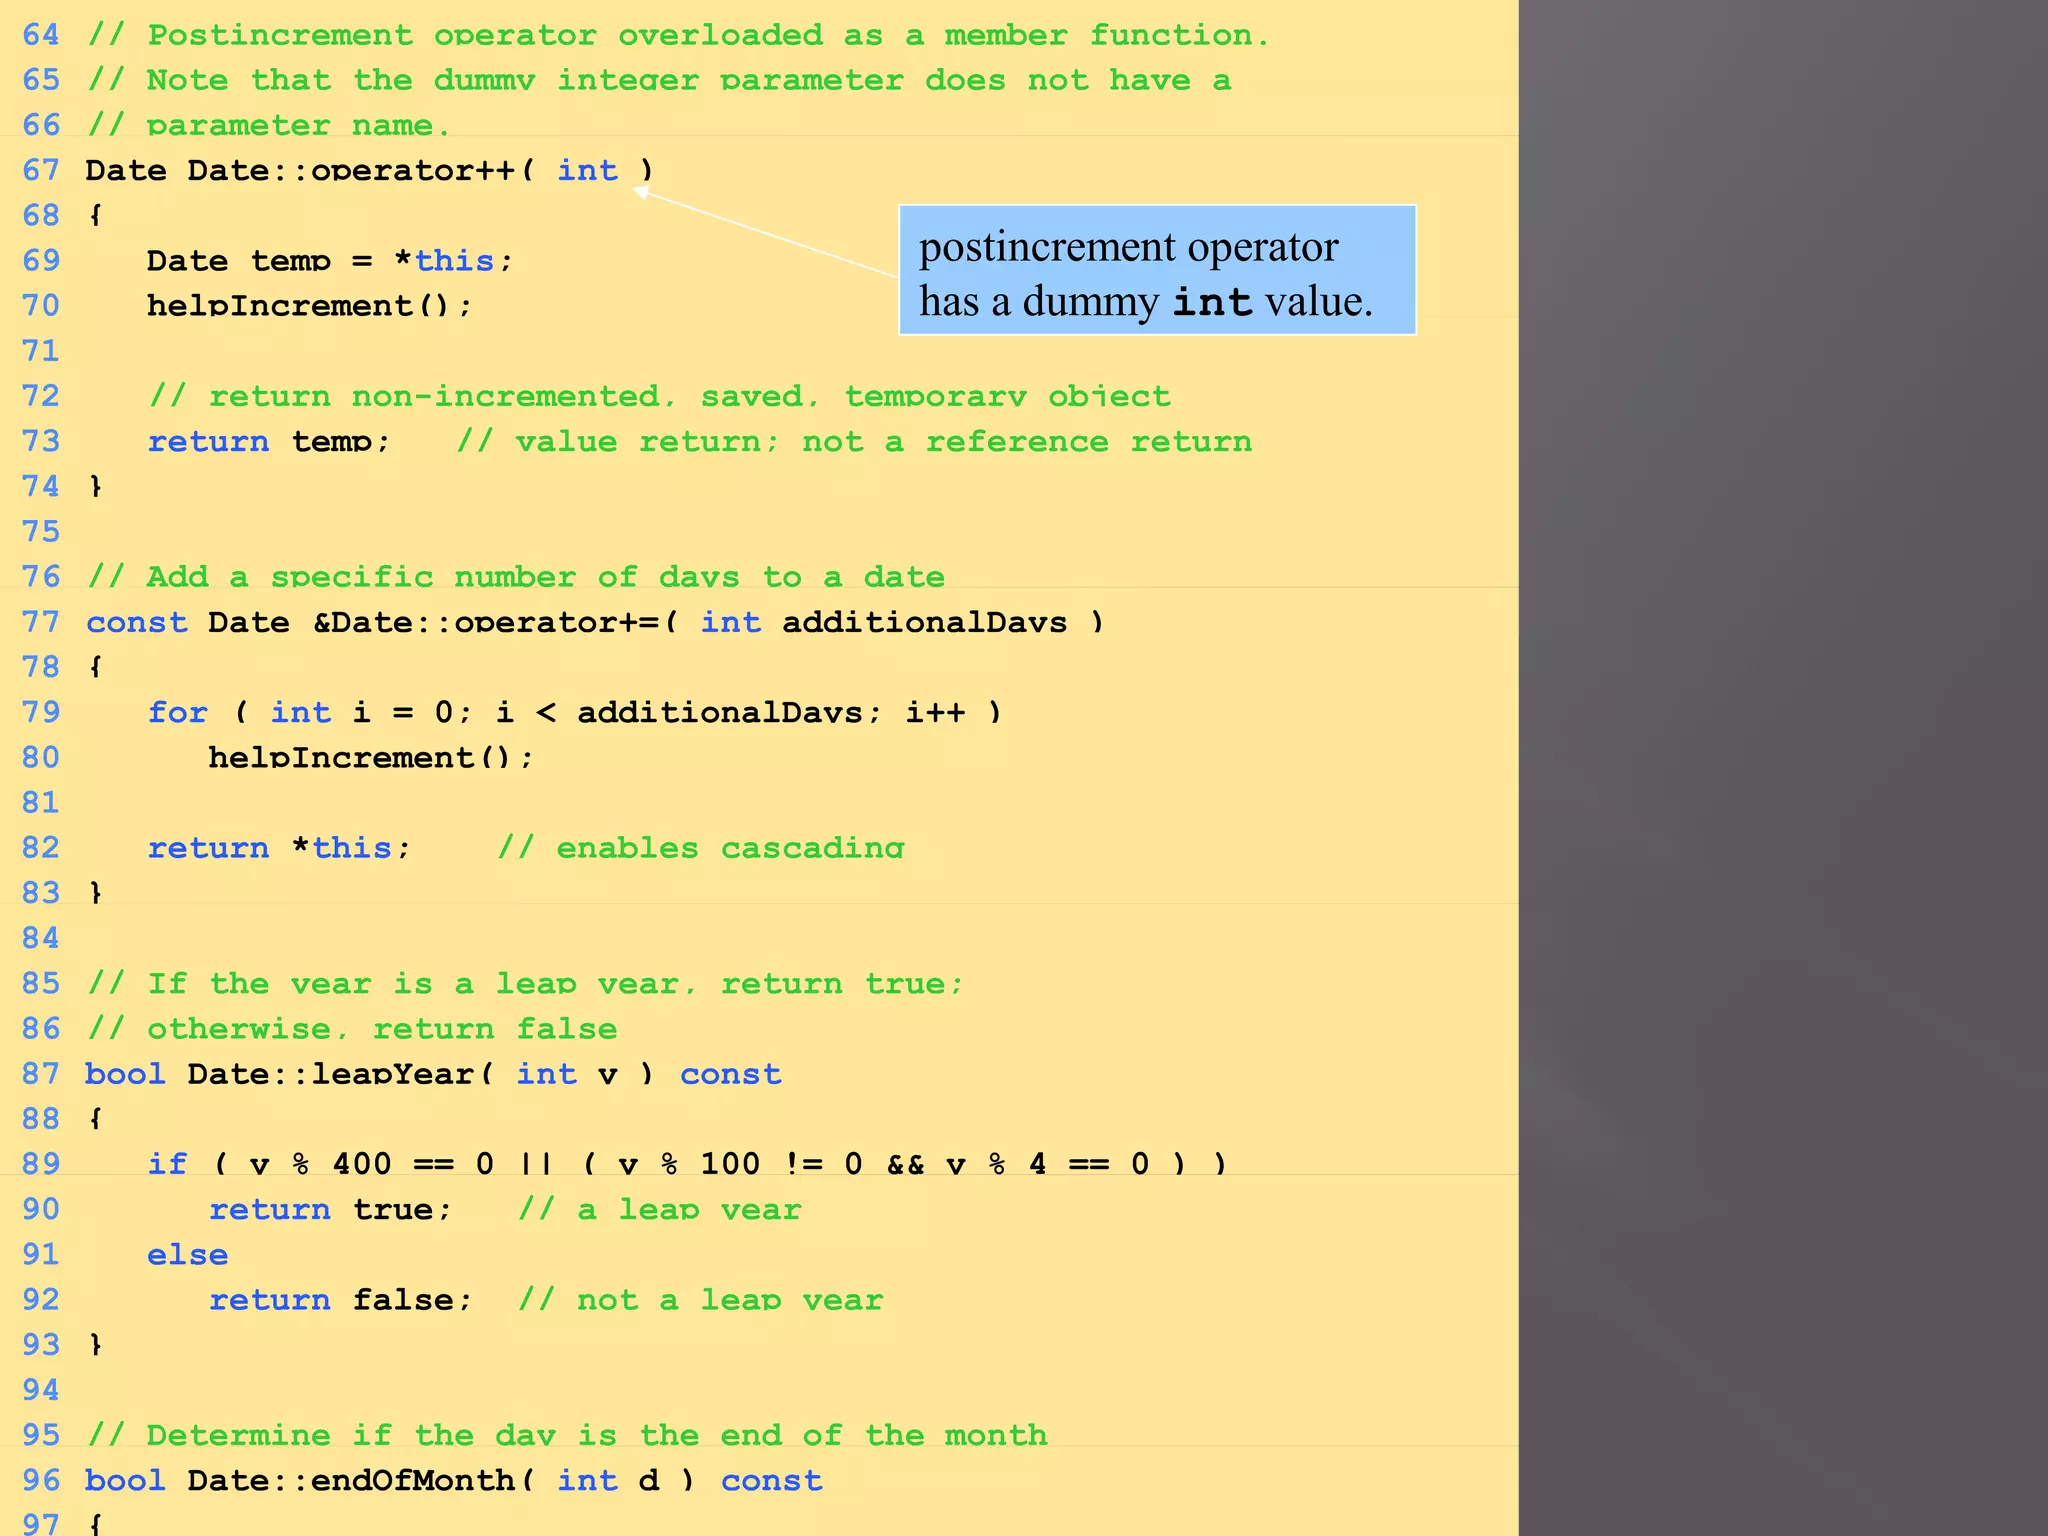Viewport: 2048px width, 1536px height.
Task: Click 'helpIncrement();' on line 70
Action: tap(309, 305)
